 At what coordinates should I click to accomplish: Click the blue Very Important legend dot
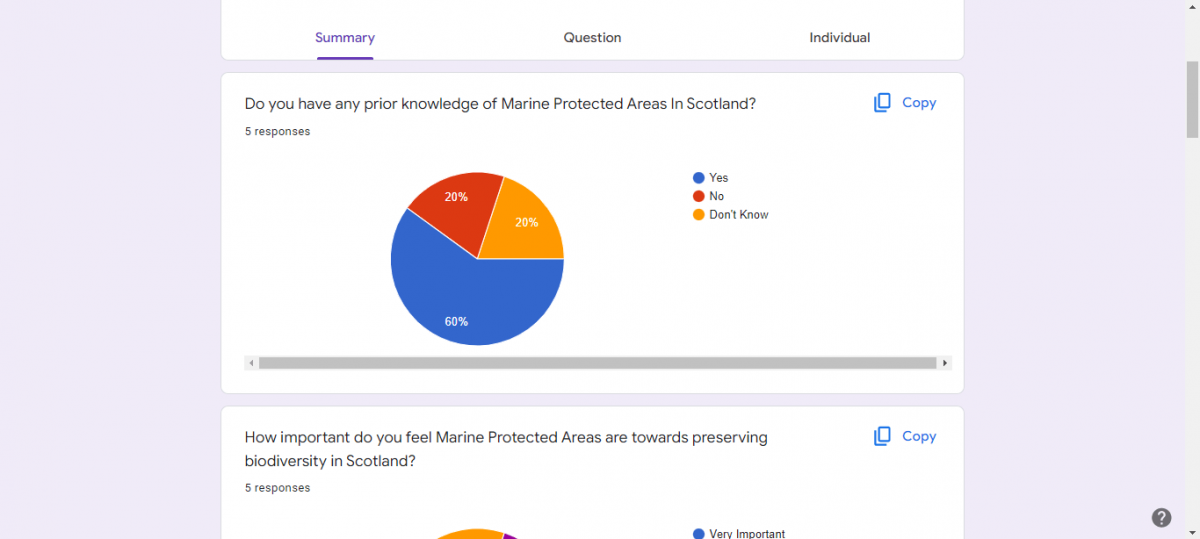click(x=699, y=534)
